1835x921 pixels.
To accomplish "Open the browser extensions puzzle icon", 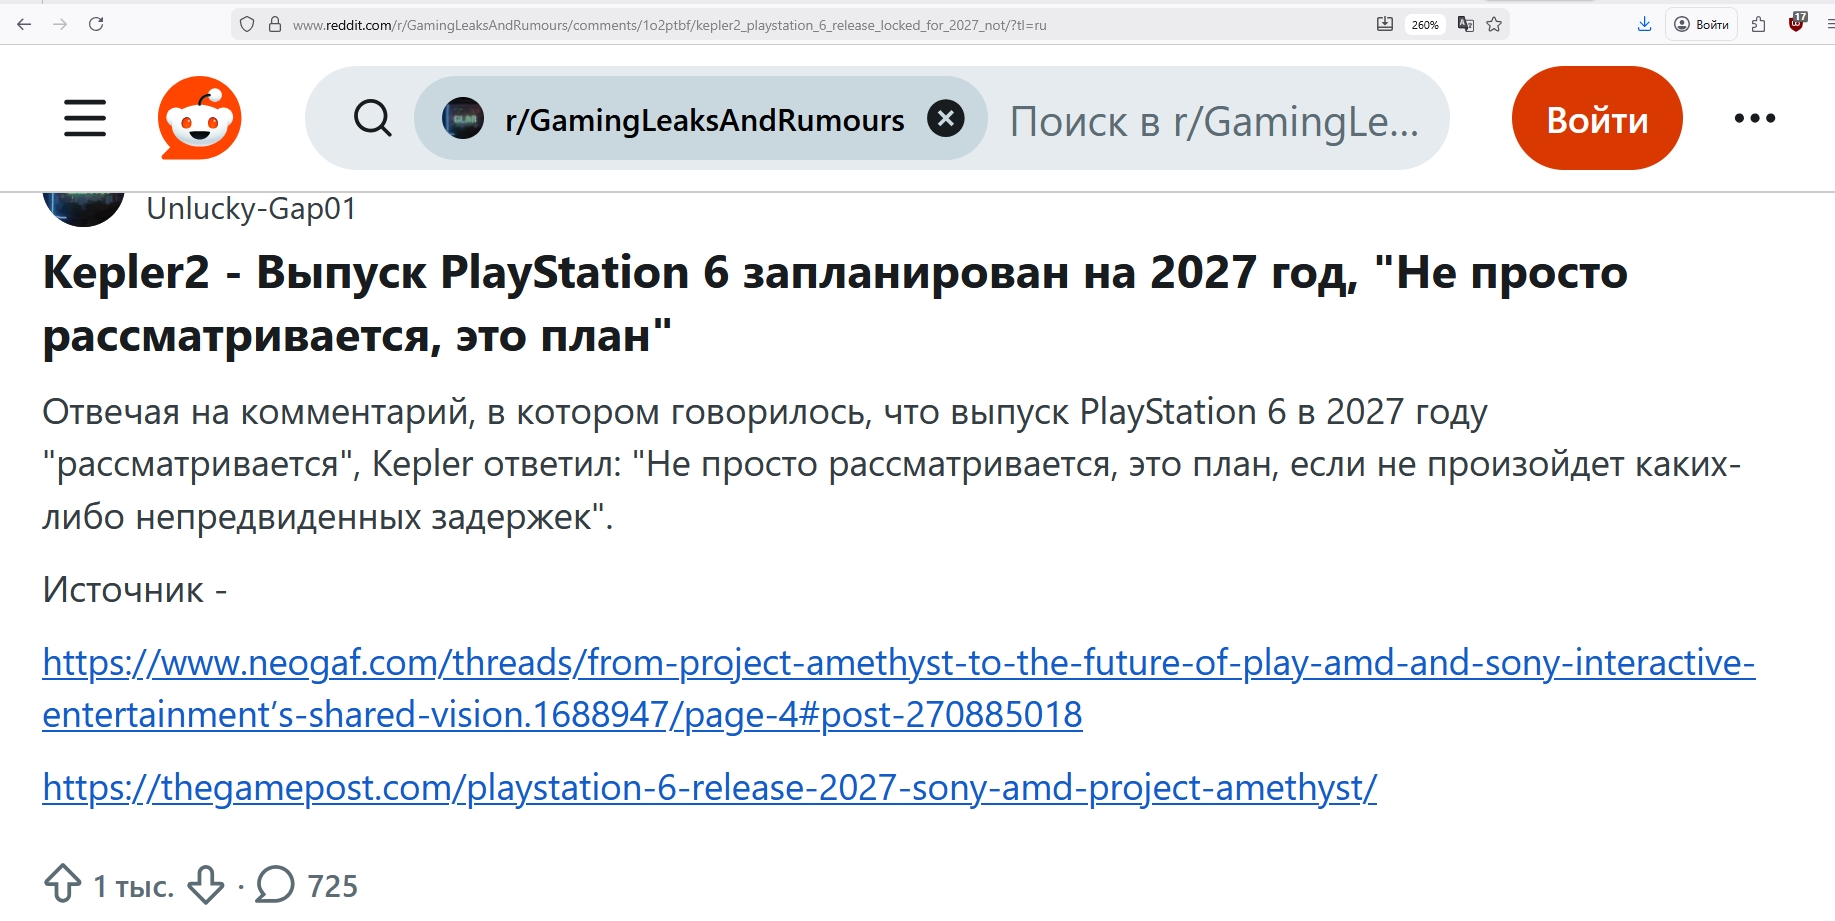I will tap(1759, 24).
